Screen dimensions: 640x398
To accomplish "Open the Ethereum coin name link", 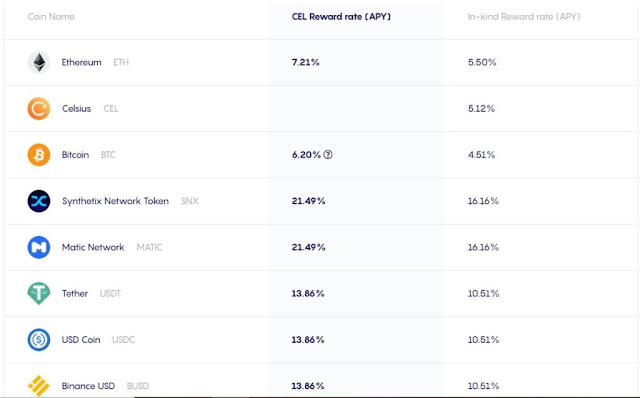I will click(82, 62).
